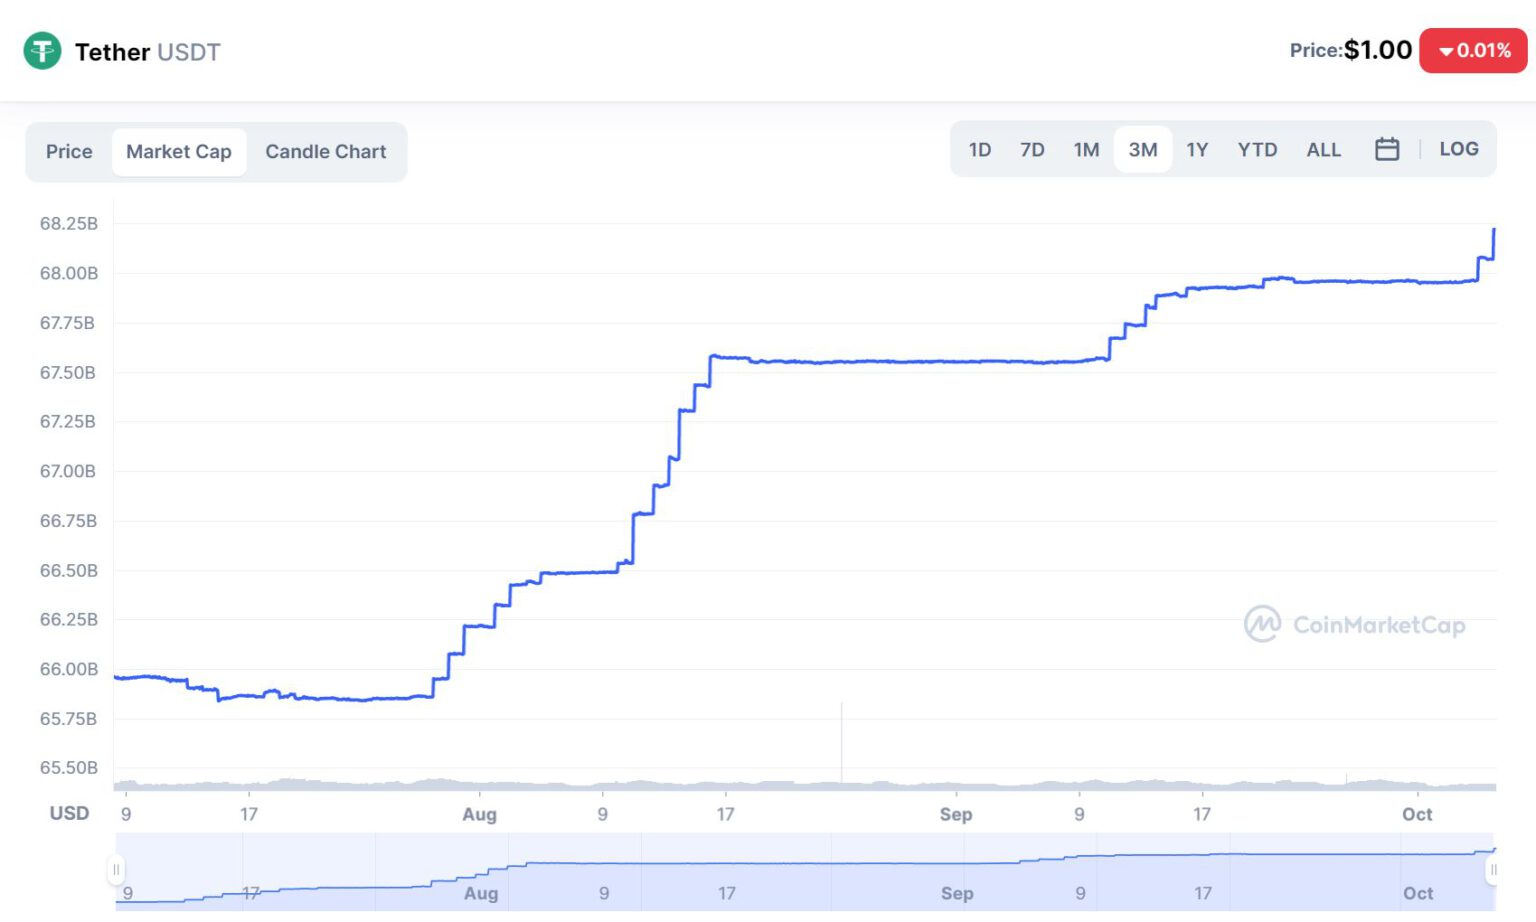Click the Tether logo icon

coord(42,51)
